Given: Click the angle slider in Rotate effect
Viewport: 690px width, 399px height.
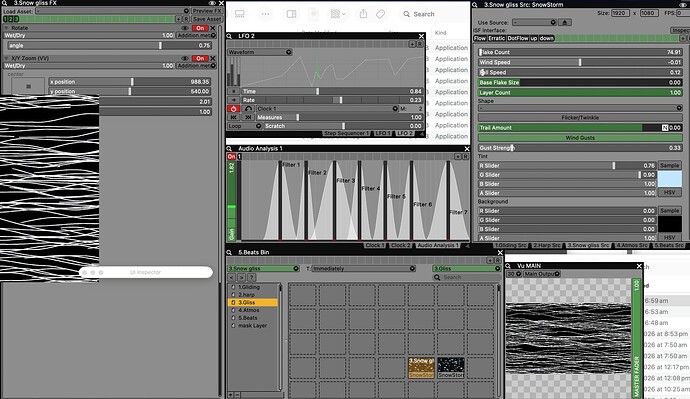Looking at the screenshot, I should pyautogui.click(x=110, y=46).
